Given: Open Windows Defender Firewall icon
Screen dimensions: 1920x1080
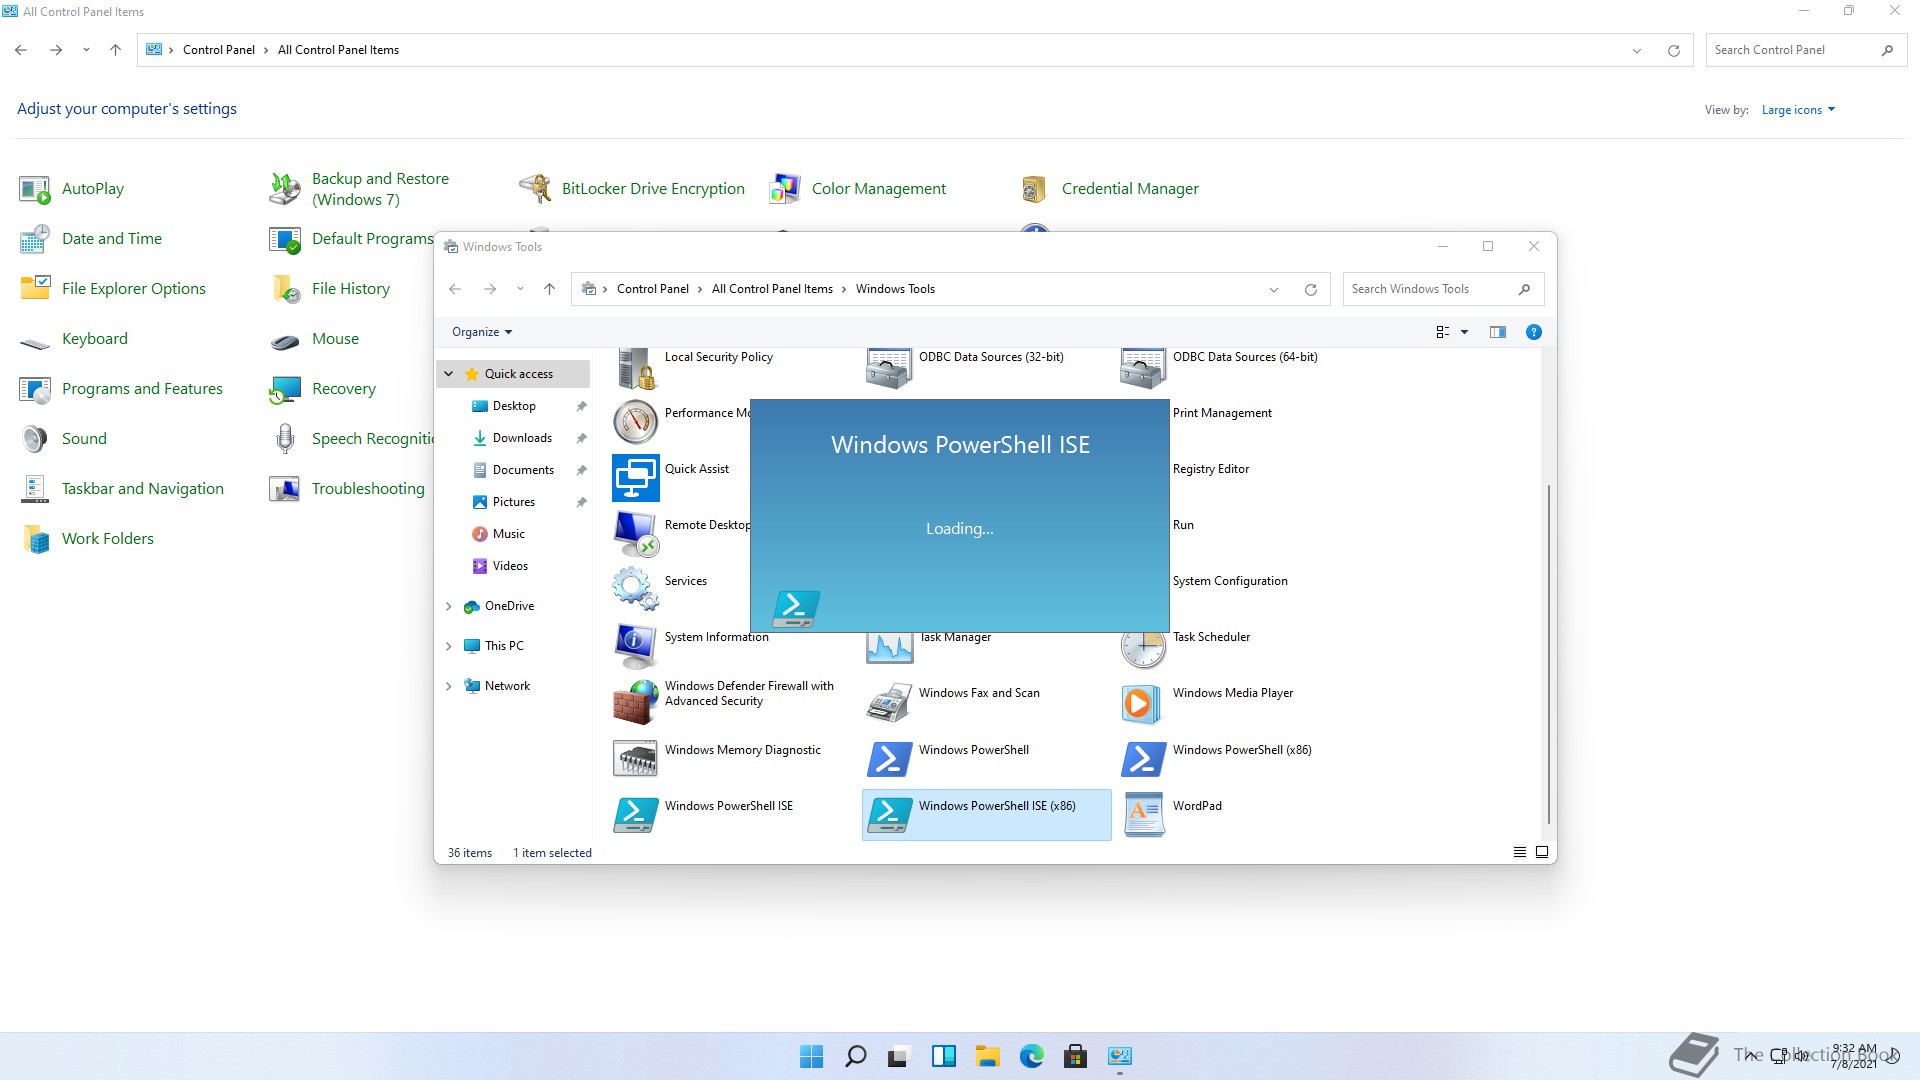Looking at the screenshot, I should pos(635,703).
